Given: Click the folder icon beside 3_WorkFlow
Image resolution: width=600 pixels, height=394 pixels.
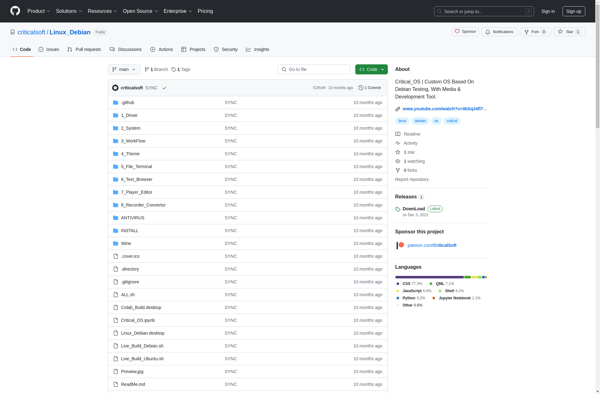Looking at the screenshot, I should pos(116,141).
